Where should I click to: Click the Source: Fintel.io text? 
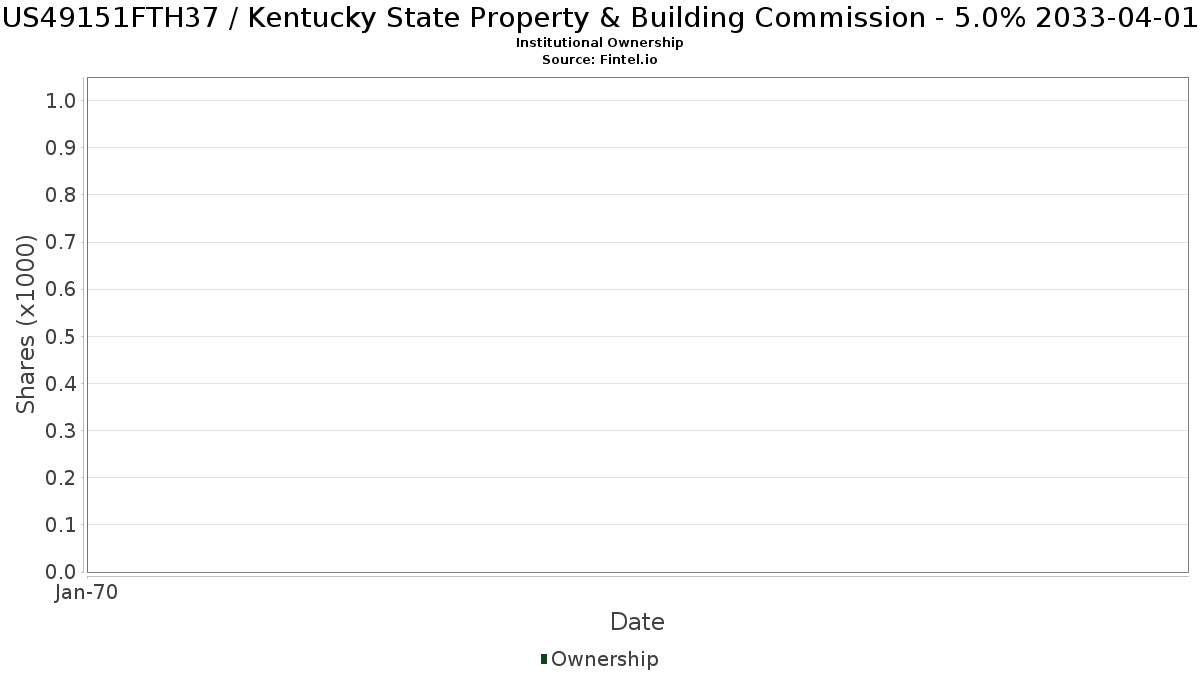click(x=599, y=60)
